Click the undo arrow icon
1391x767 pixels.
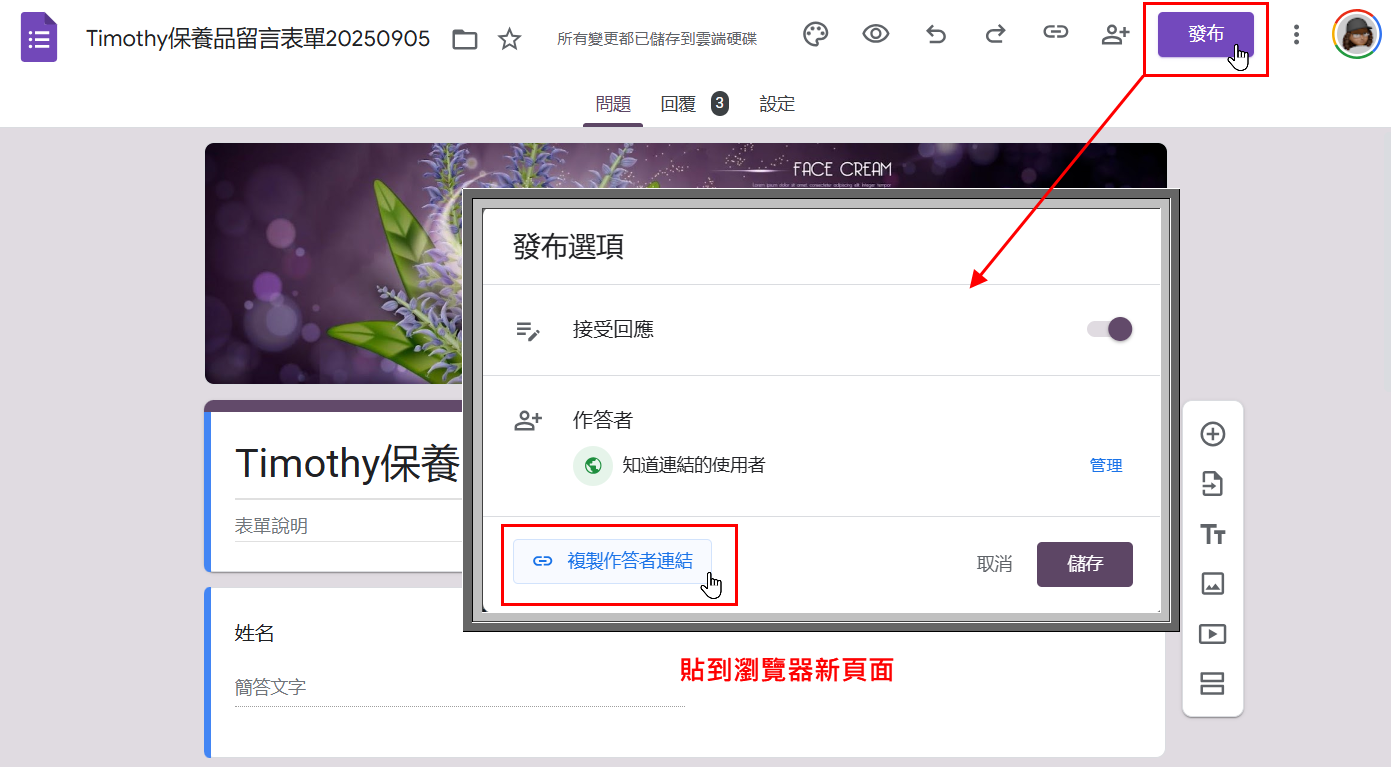pyautogui.click(x=936, y=35)
